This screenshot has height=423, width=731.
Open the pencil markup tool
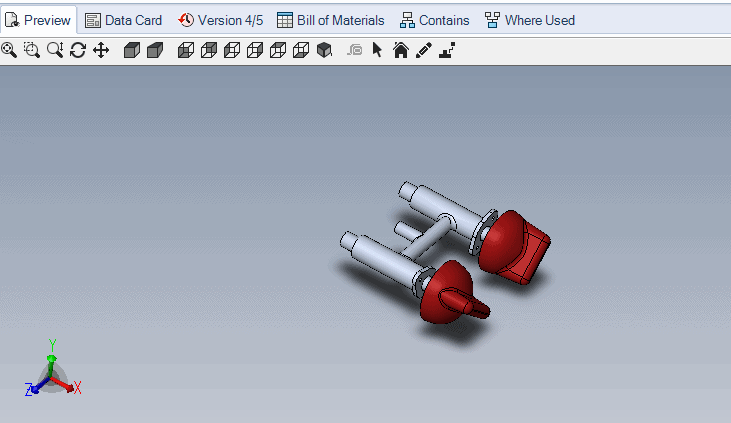pyautogui.click(x=423, y=50)
